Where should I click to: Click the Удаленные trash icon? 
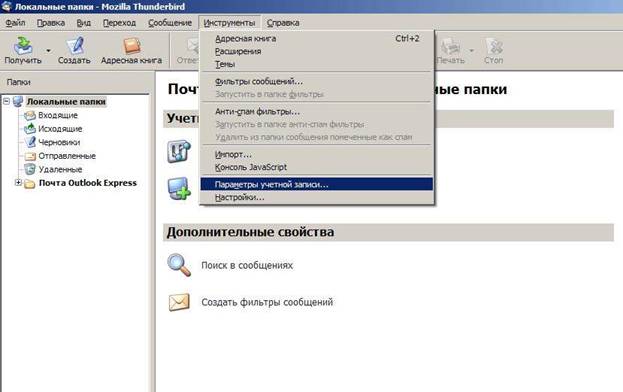pyautogui.click(x=30, y=169)
